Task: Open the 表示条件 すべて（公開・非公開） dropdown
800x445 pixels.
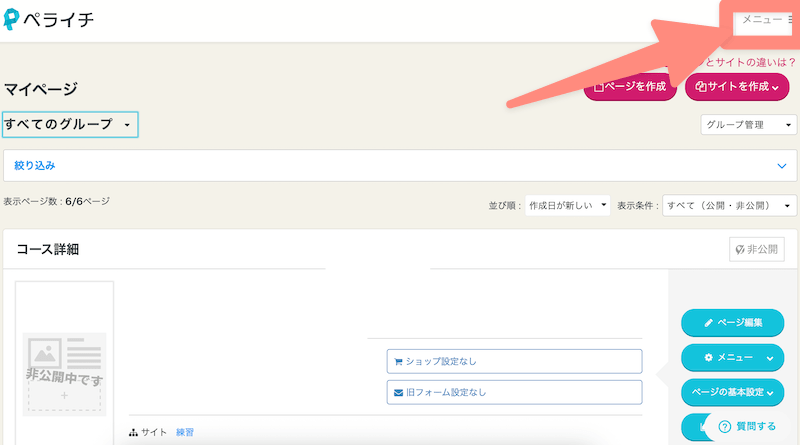Action: 730,205
